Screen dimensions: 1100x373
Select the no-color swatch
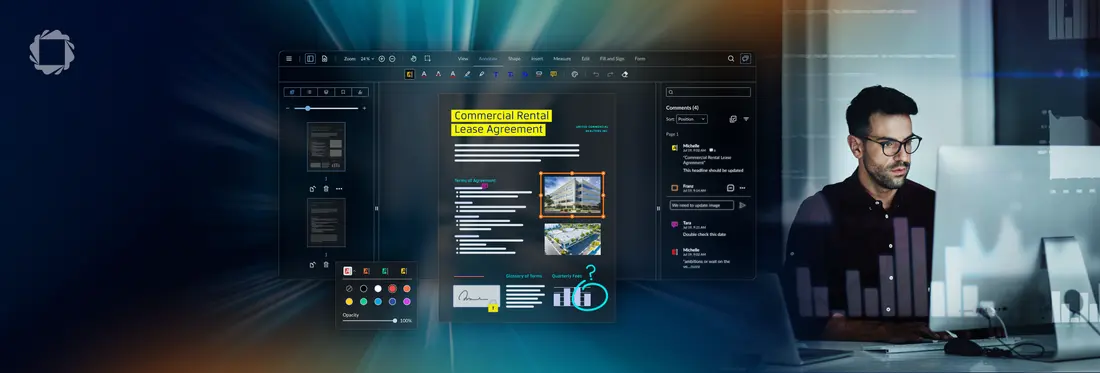(x=349, y=288)
